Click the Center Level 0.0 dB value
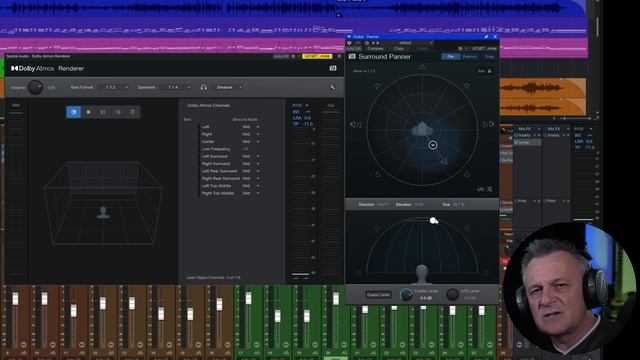640x360 pixels. (426, 298)
